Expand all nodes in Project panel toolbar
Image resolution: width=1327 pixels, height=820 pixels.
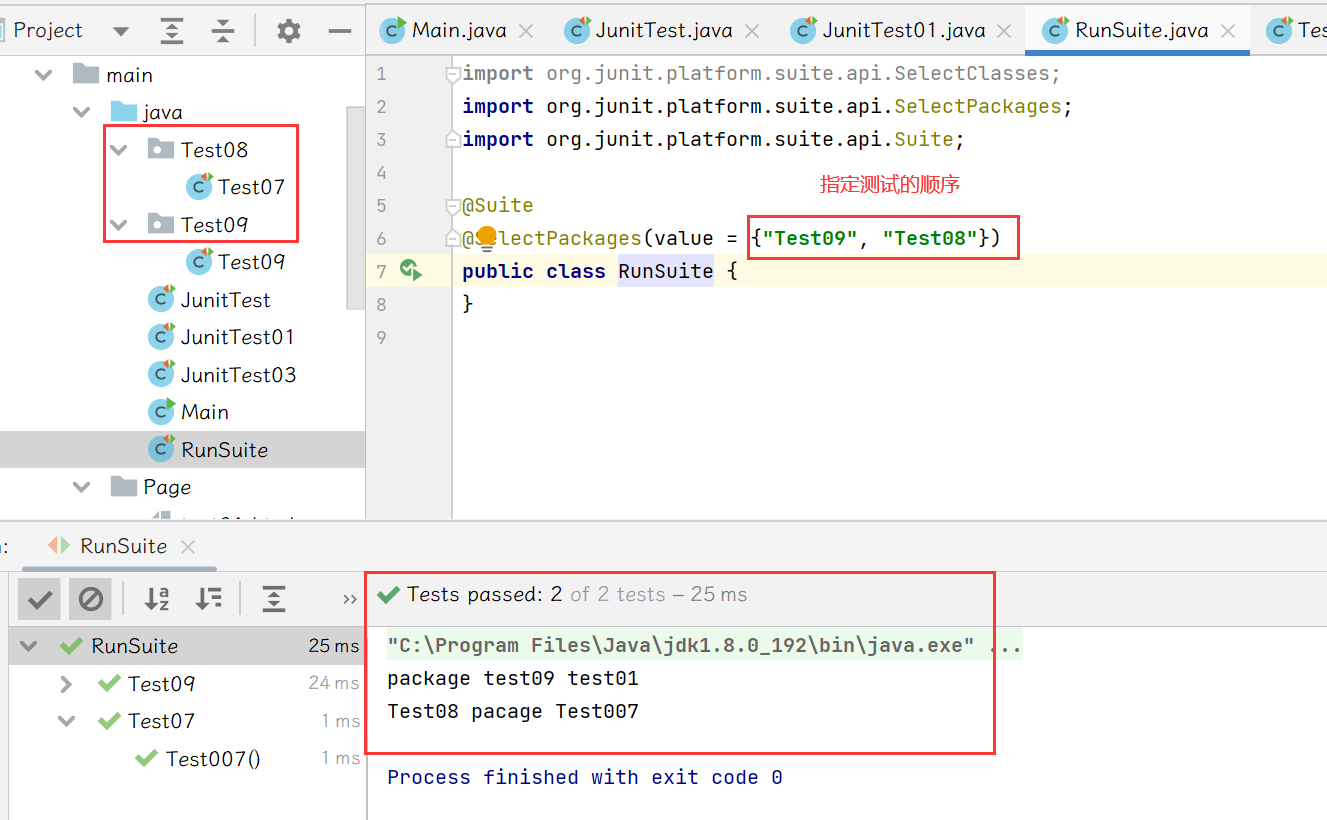click(x=173, y=31)
